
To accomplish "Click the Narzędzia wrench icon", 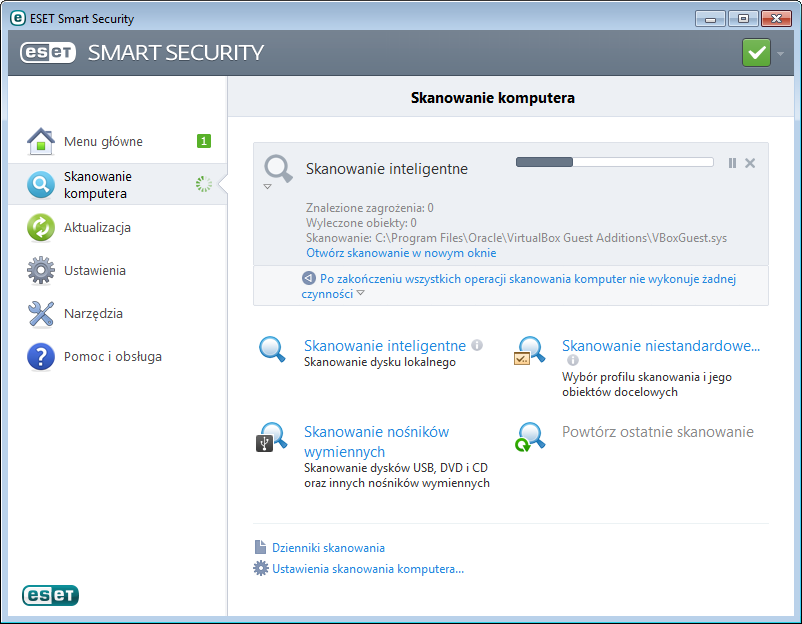I will (x=41, y=314).
